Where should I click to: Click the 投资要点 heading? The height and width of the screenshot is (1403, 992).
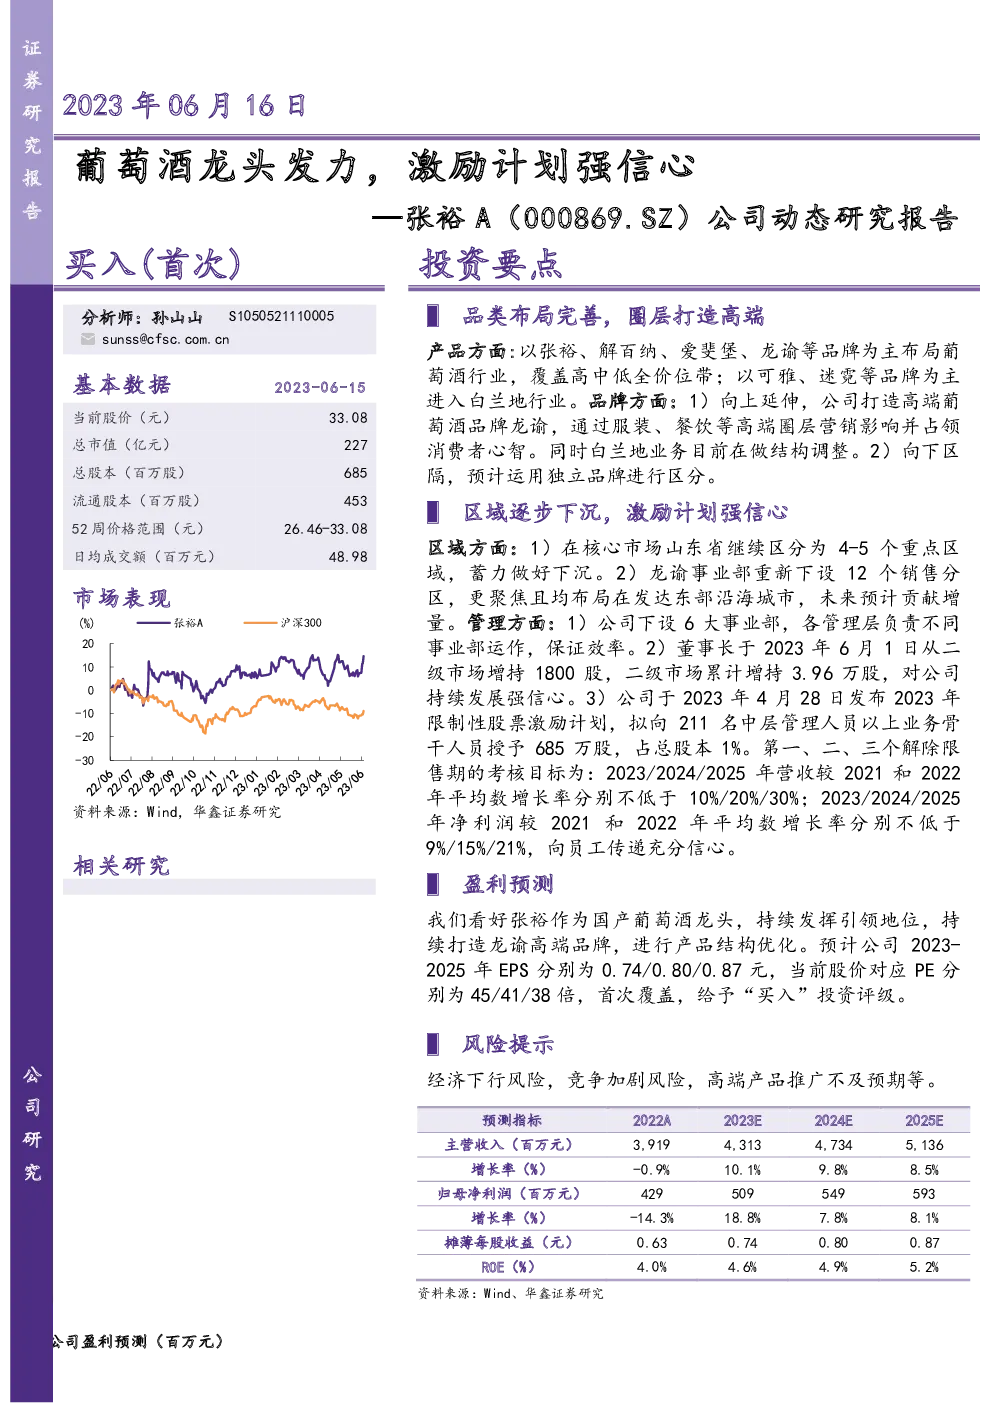coord(491,264)
